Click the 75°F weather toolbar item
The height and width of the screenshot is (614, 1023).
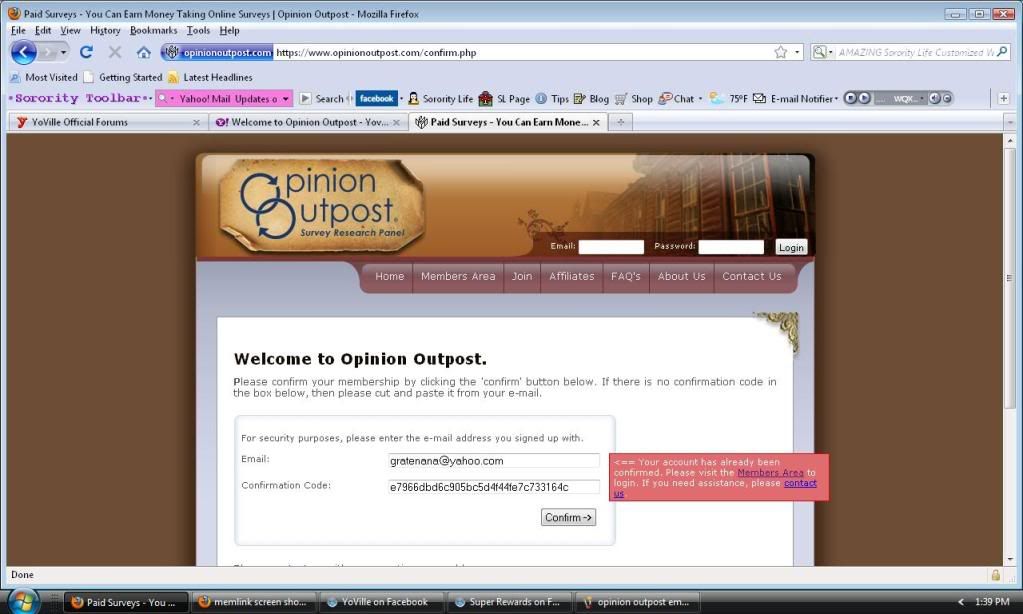tap(729, 99)
